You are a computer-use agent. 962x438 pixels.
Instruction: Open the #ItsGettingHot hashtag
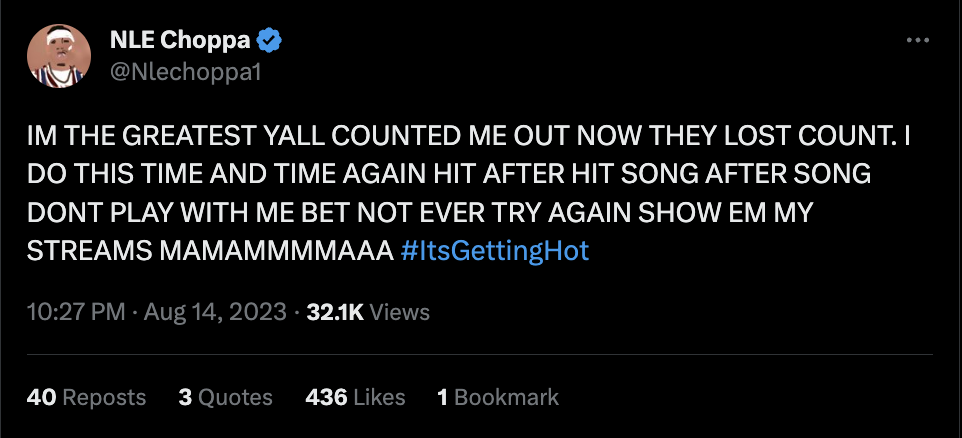[x=494, y=250]
